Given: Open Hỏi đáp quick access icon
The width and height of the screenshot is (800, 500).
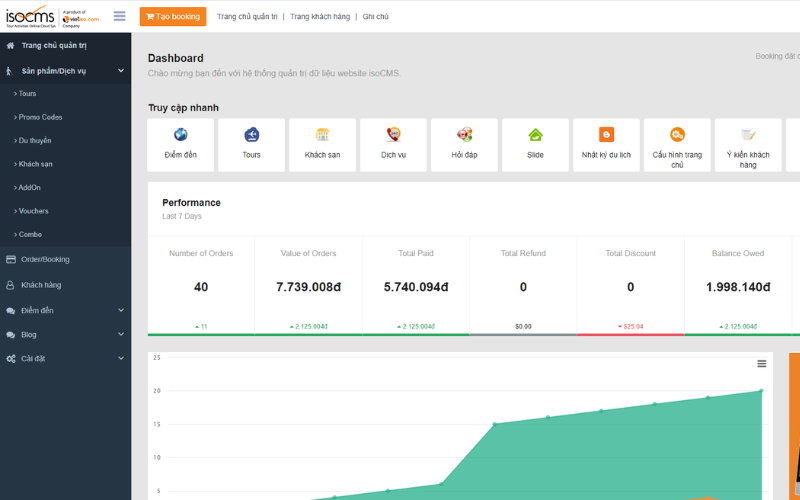Looking at the screenshot, I should click(x=464, y=135).
